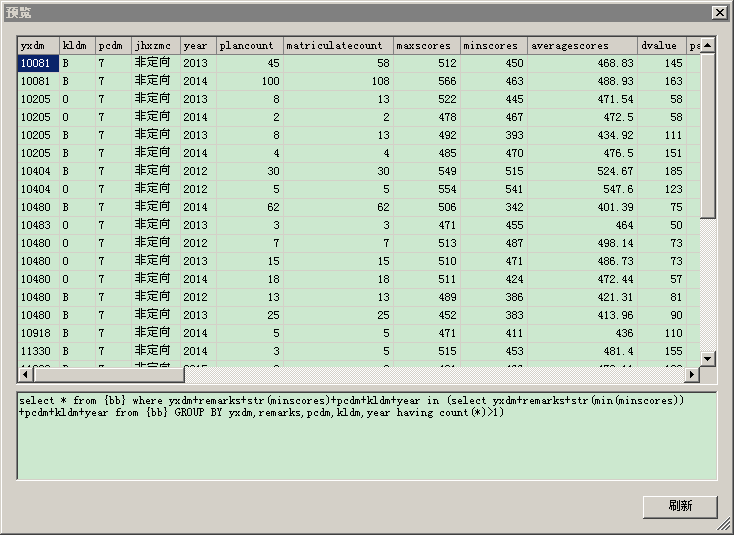Select averagescores cell 434.92
This screenshot has height=535, width=734.
coord(582,135)
